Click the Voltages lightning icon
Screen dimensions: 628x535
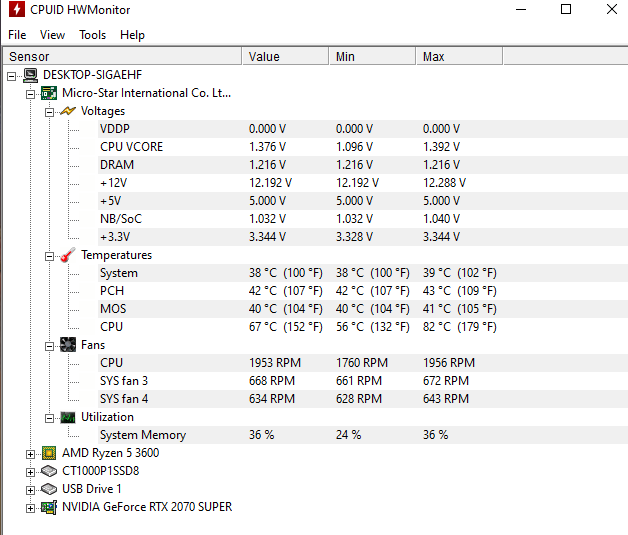[68, 111]
